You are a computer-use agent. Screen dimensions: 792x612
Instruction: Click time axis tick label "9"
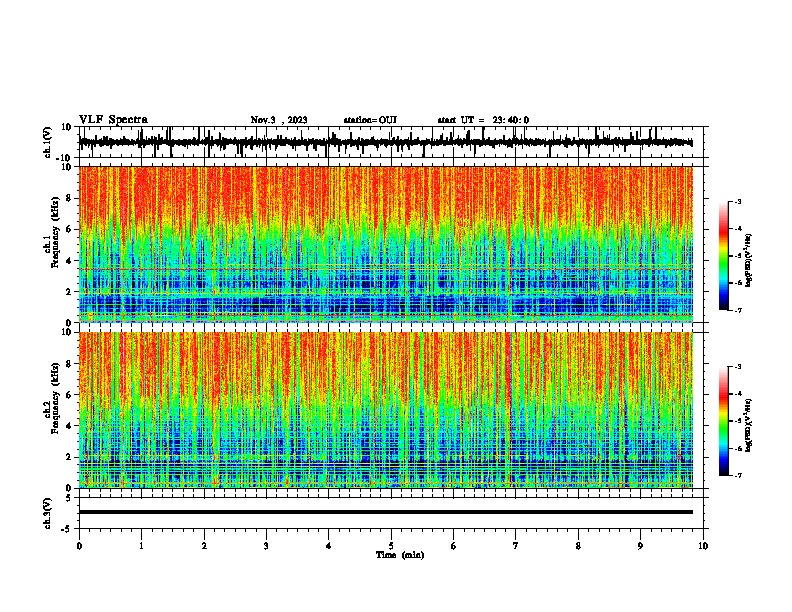(640, 546)
